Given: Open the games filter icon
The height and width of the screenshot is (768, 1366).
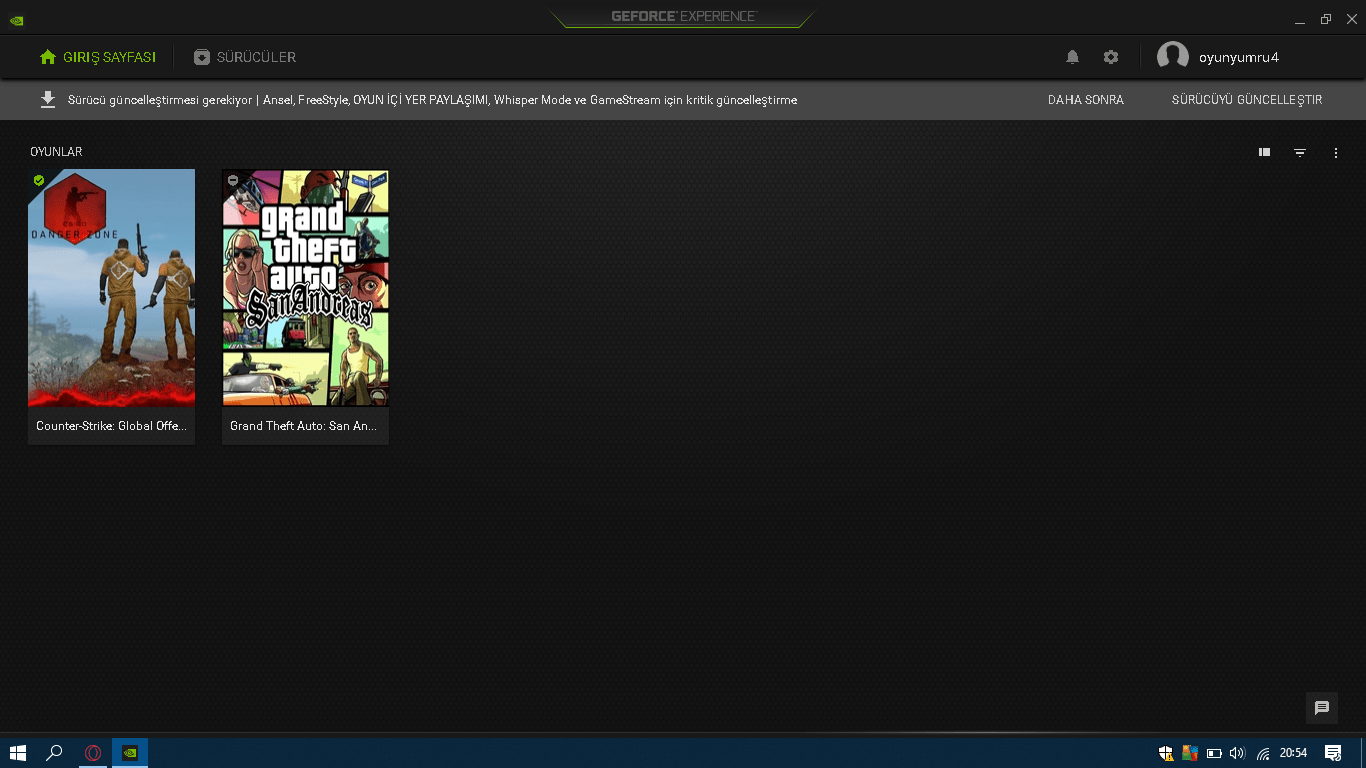Looking at the screenshot, I should 1300,153.
